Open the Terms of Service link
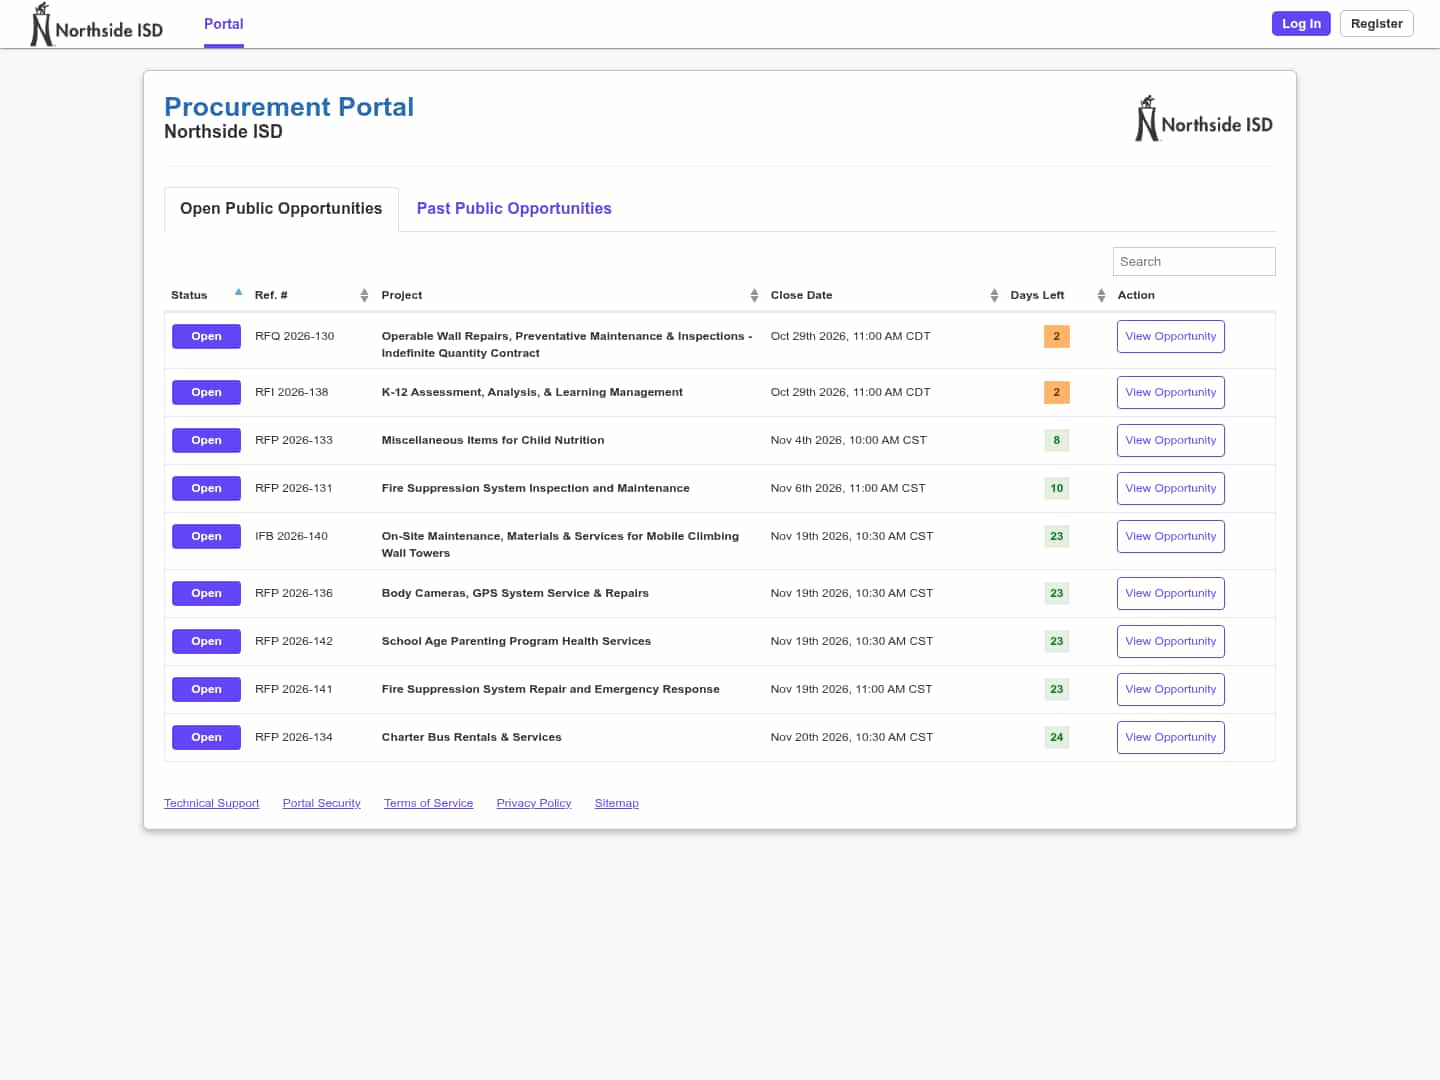Screen dimensions: 1440x1080 point(428,803)
